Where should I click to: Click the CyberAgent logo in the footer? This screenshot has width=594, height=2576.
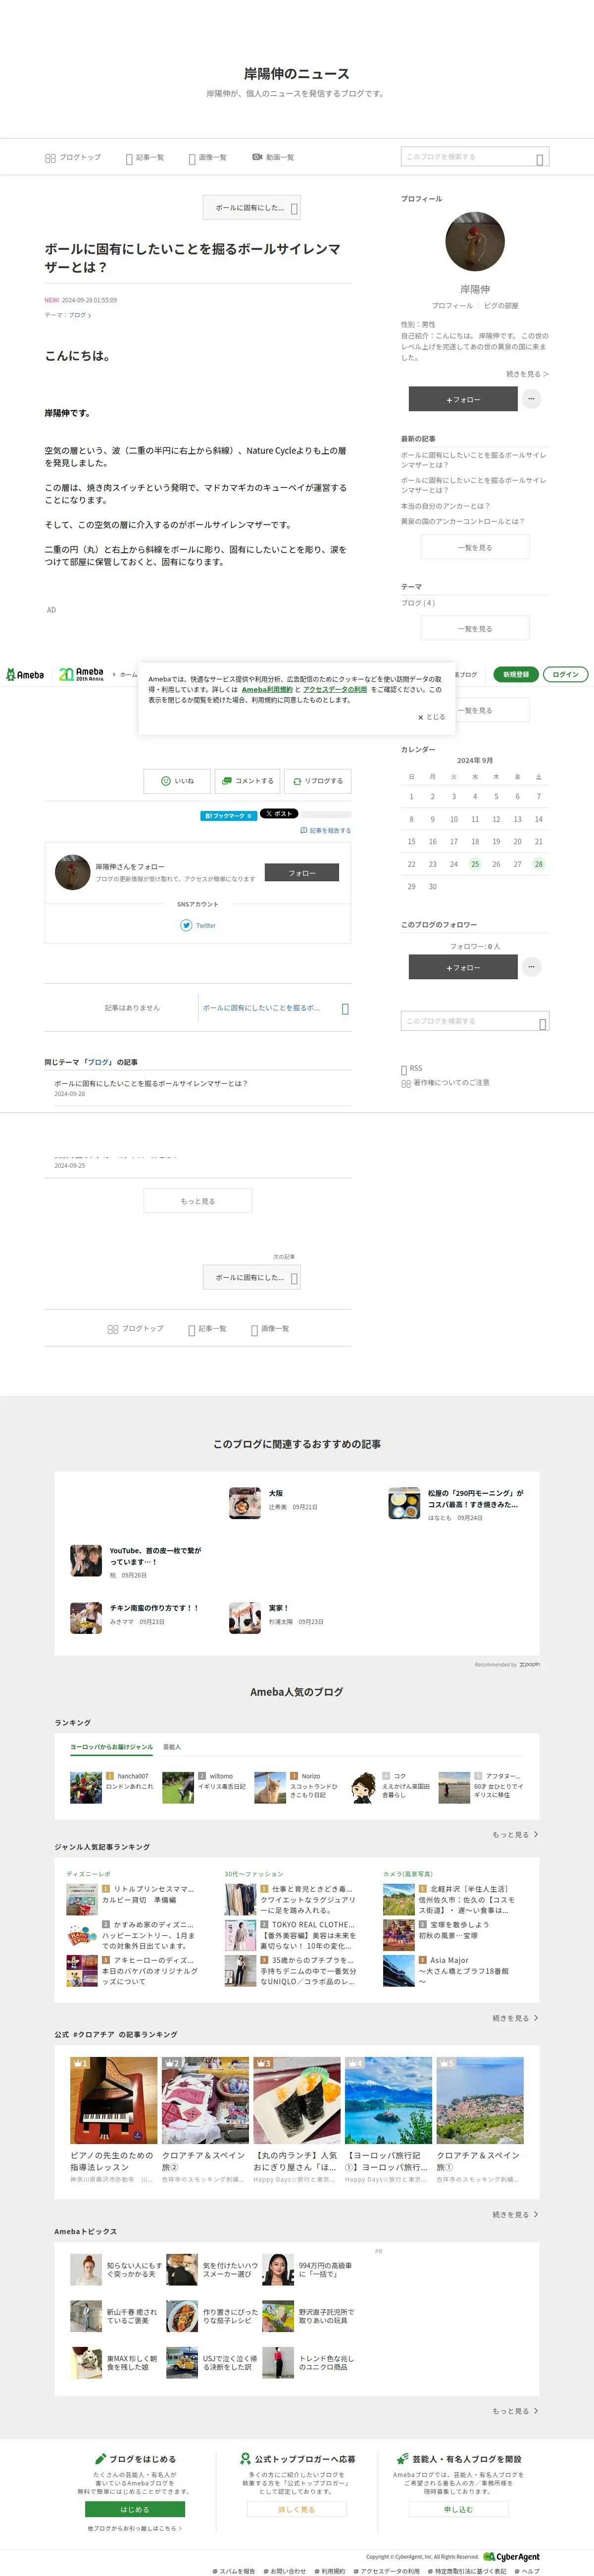pos(511,2557)
